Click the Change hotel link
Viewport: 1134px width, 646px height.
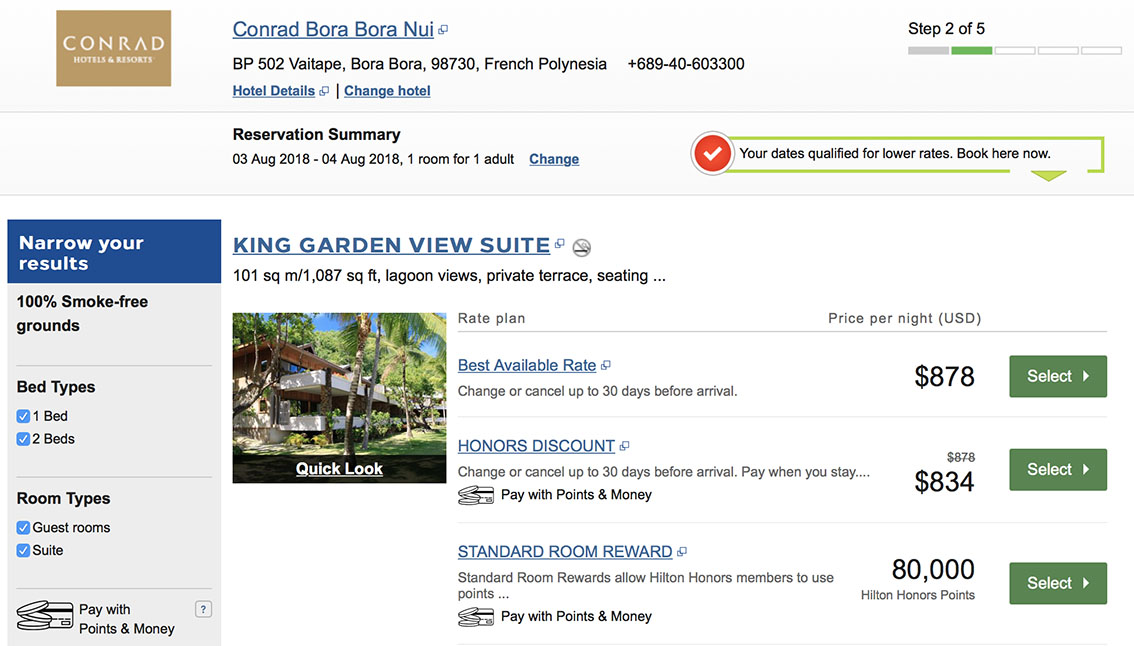387,91
